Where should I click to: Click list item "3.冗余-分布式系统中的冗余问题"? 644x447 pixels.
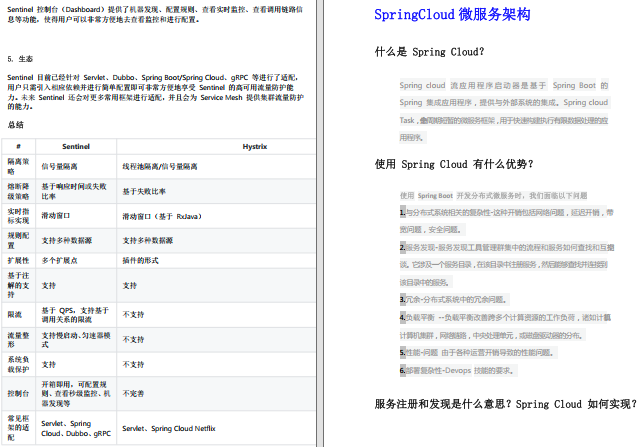(453, 300)
